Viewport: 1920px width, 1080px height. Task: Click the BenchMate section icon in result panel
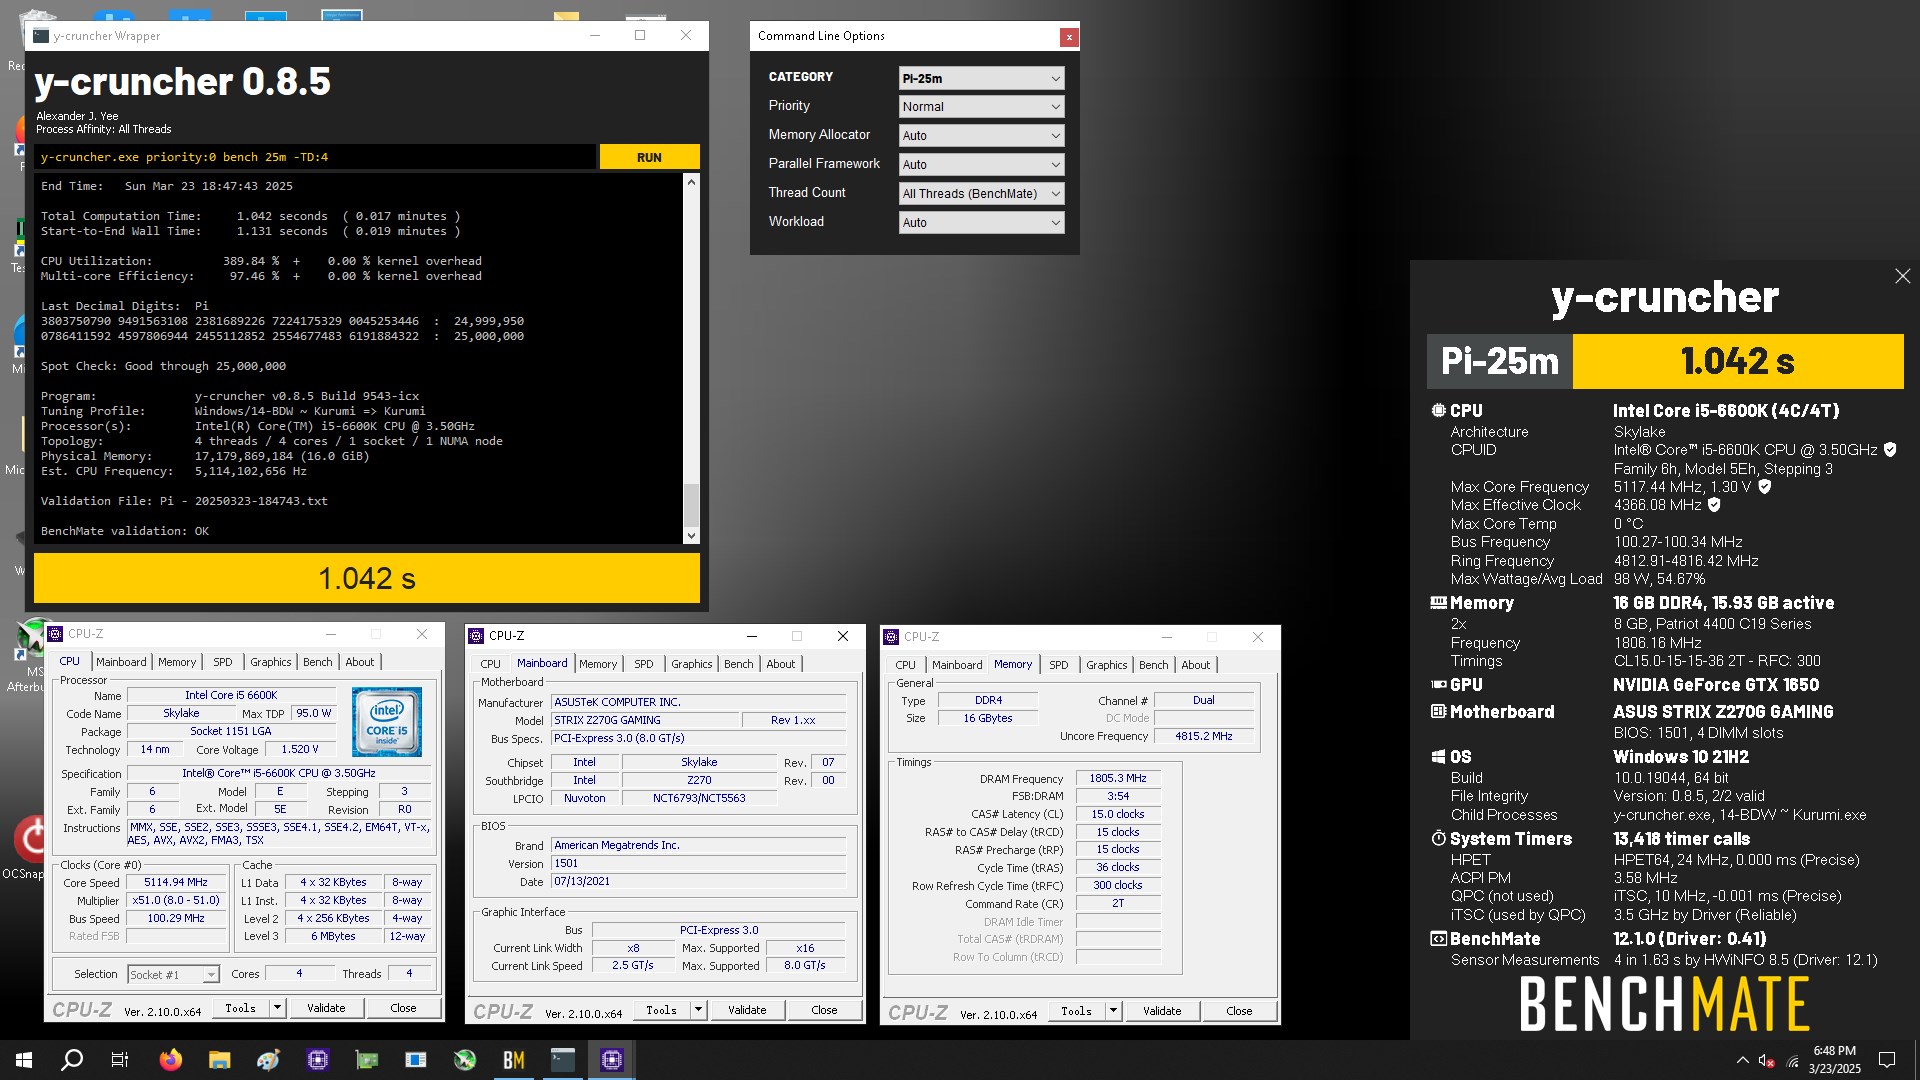click(1438, 938)
